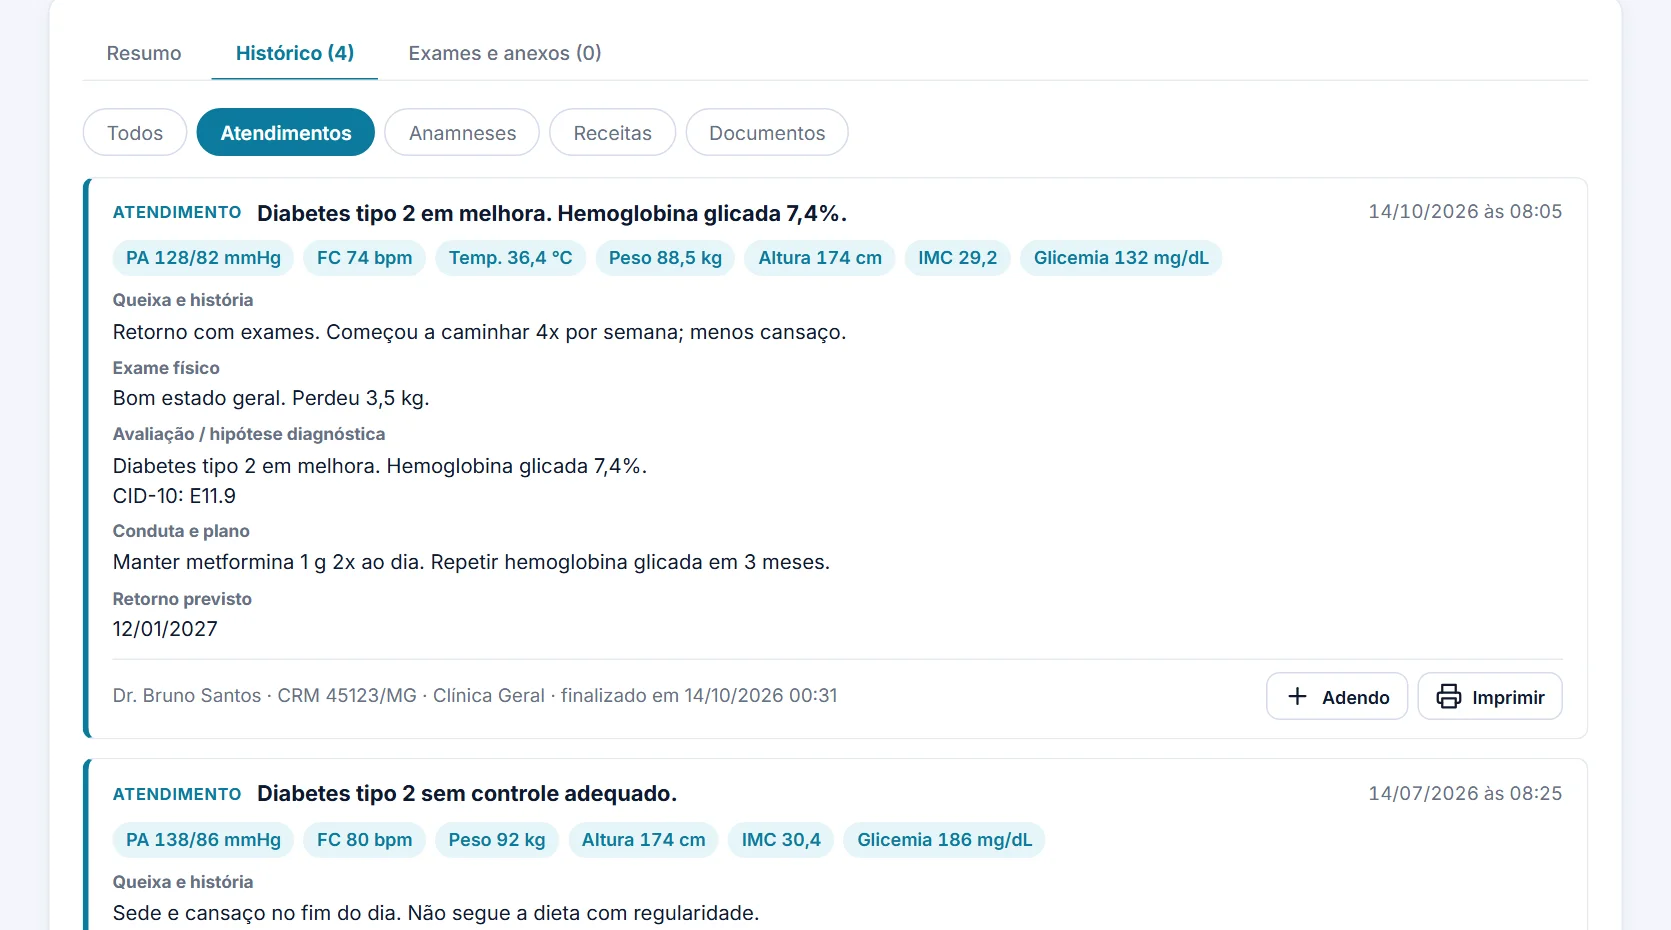Viewport: 1671px width, 930px height.
Task: Click the 'Sede e cansaço no fim do dia' text
Action: tap(436, 913)
